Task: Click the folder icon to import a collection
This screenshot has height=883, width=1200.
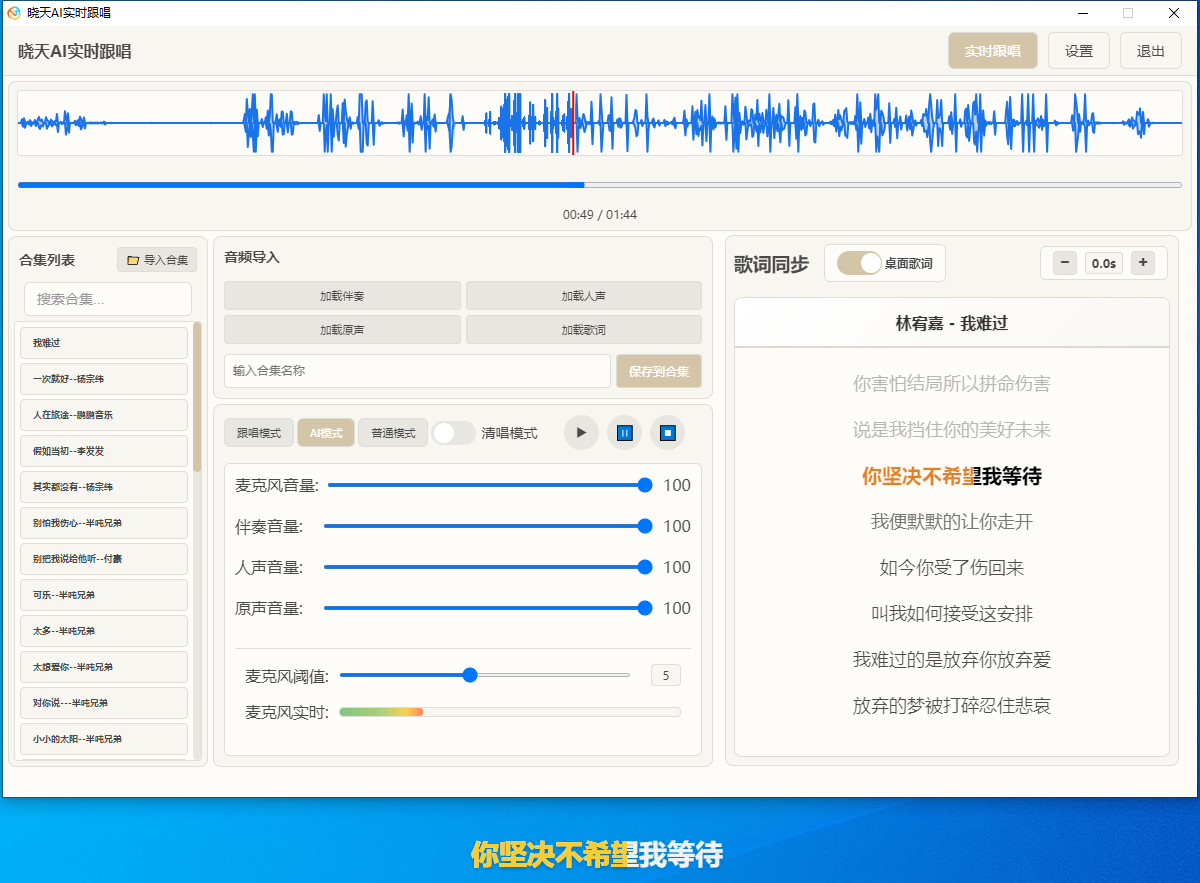Action: coord(133,260)
